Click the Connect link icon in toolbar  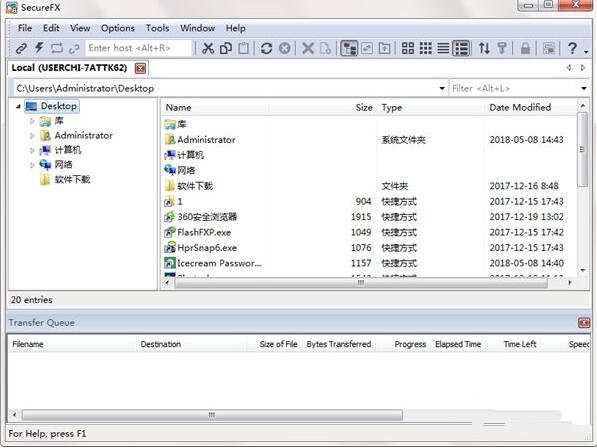(21, 48)
